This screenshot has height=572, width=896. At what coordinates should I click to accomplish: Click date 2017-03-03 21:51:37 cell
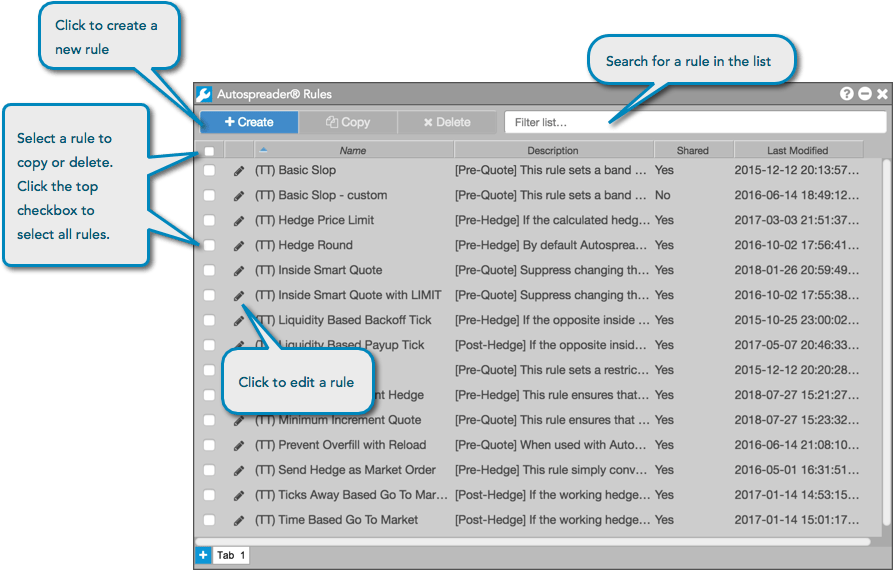coord(797,220)
